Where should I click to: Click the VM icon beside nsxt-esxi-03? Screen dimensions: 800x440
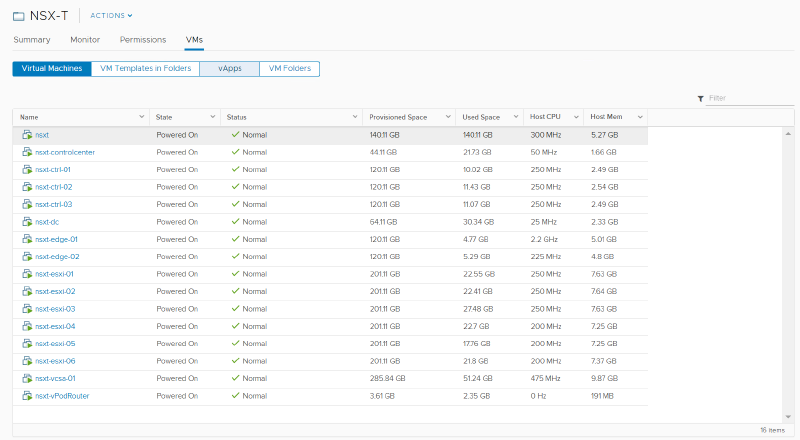(x=27, y=309)
